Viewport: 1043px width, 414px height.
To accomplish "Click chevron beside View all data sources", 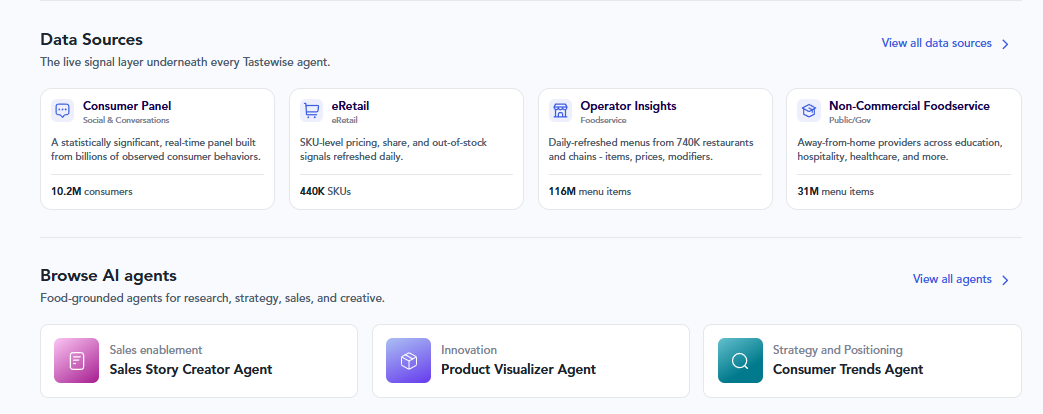I will 1005,44.
